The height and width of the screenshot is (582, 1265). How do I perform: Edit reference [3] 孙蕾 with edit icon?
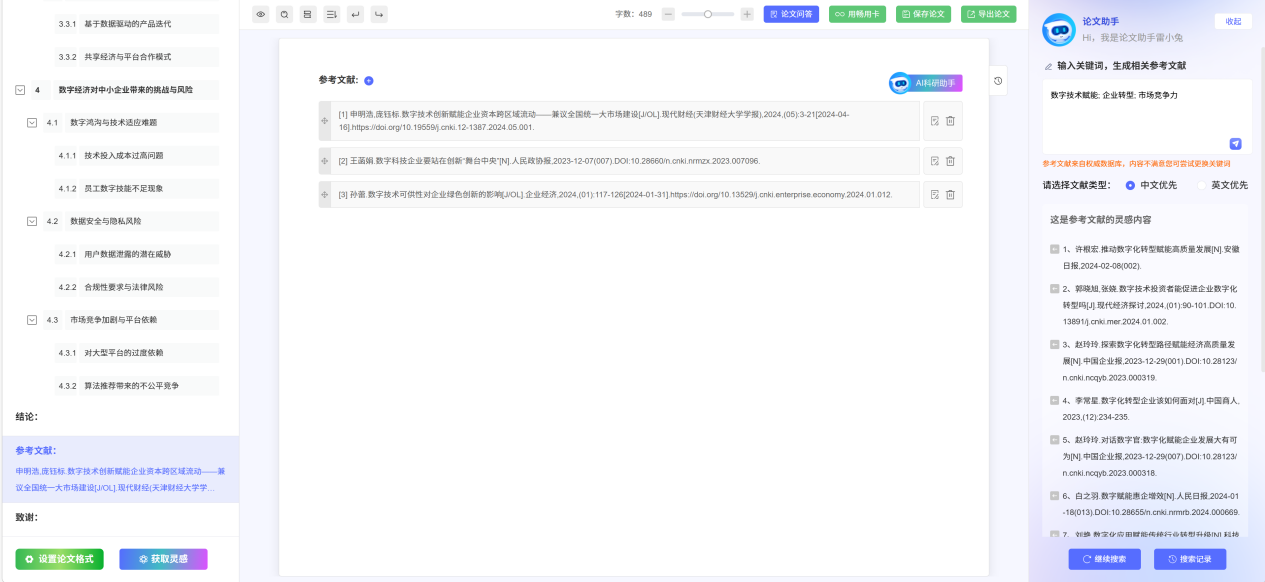[934, 194]
